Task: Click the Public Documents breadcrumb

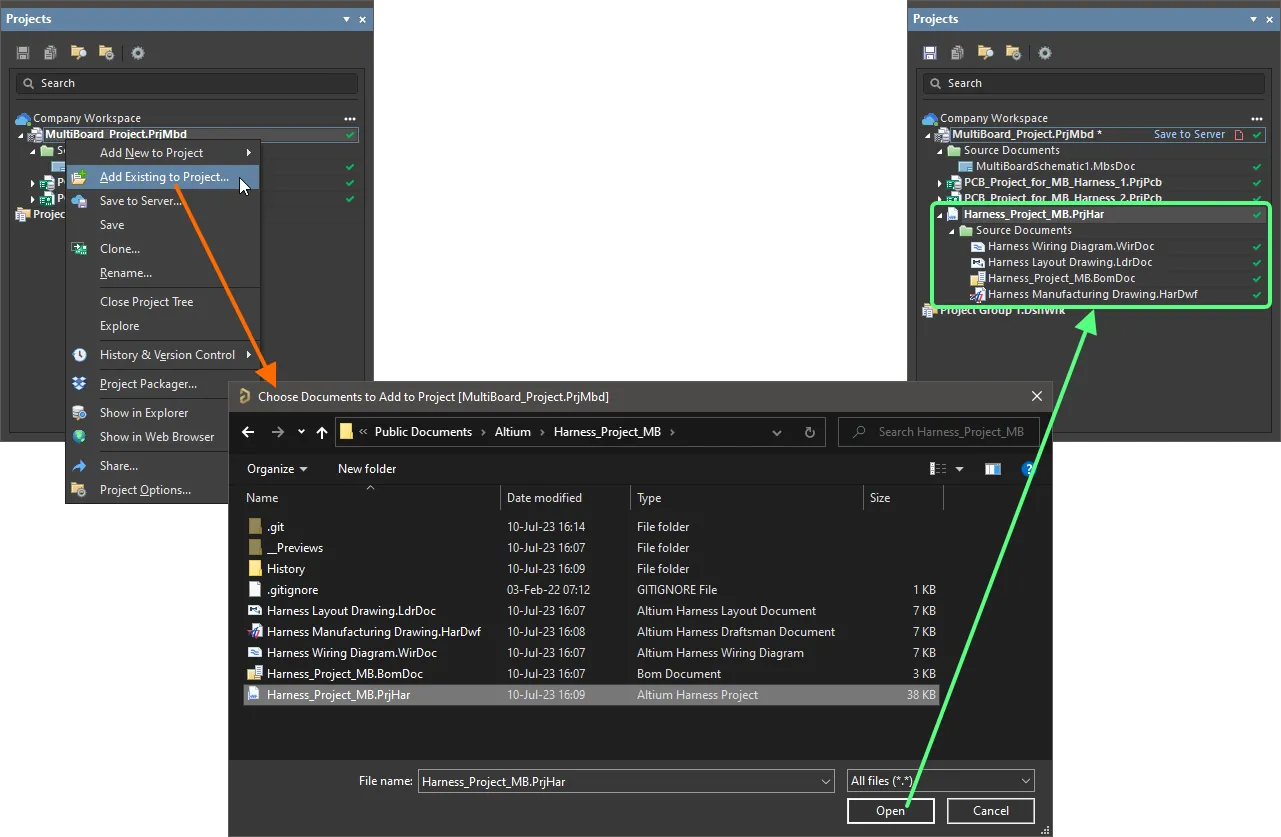Action: 423,432
